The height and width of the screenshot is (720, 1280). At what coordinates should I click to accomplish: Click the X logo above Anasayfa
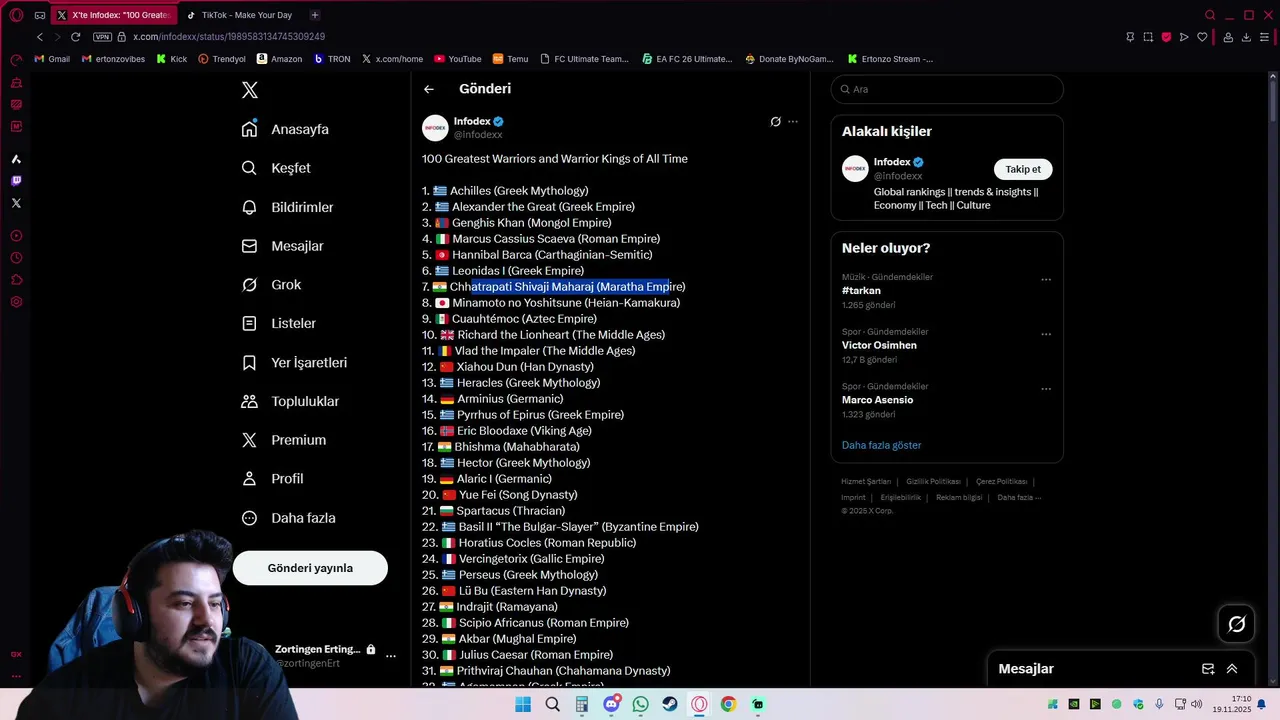tap(250, 90)
